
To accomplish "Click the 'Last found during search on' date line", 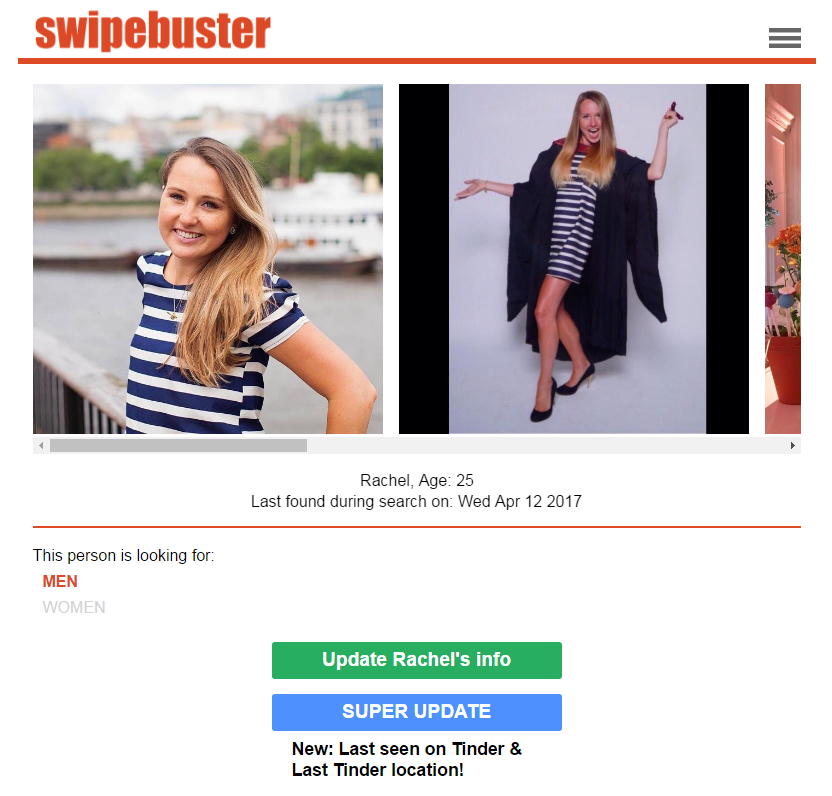I will 417,501.
